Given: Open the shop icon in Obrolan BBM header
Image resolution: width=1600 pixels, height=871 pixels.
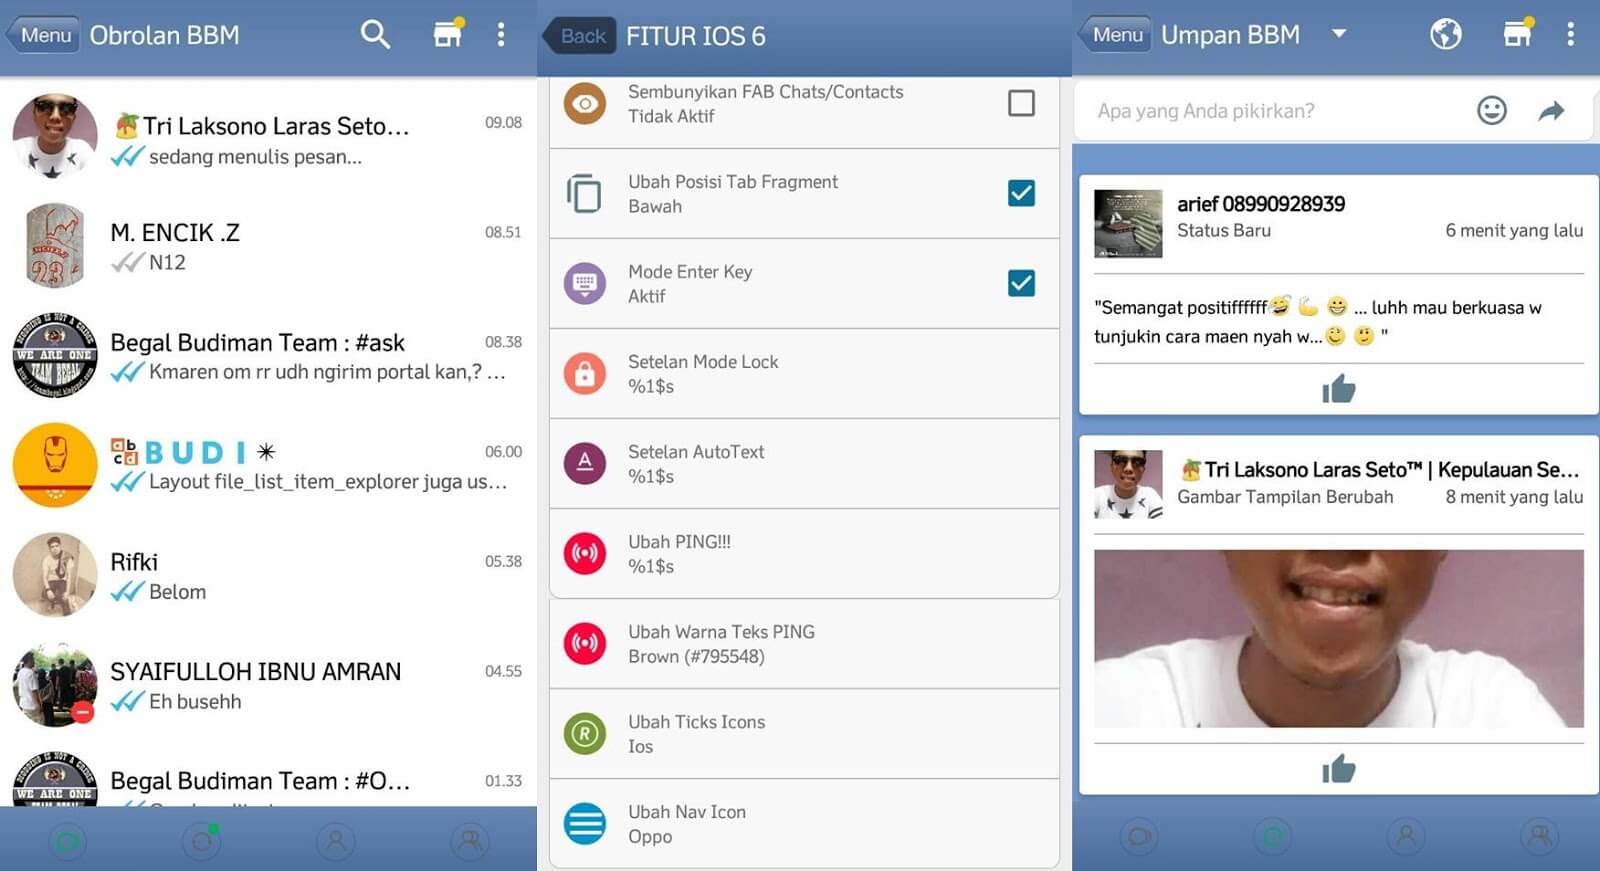Looking at the screenshot, I should click(448, 34).
